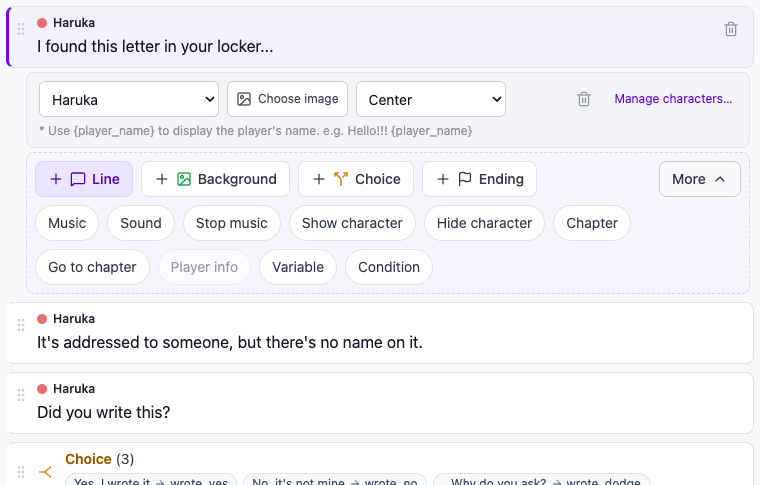Select line "I found this letter in your locker..."
Viewport: 760px width, 485px height.
pyautogui.click(x=380, y=37)
